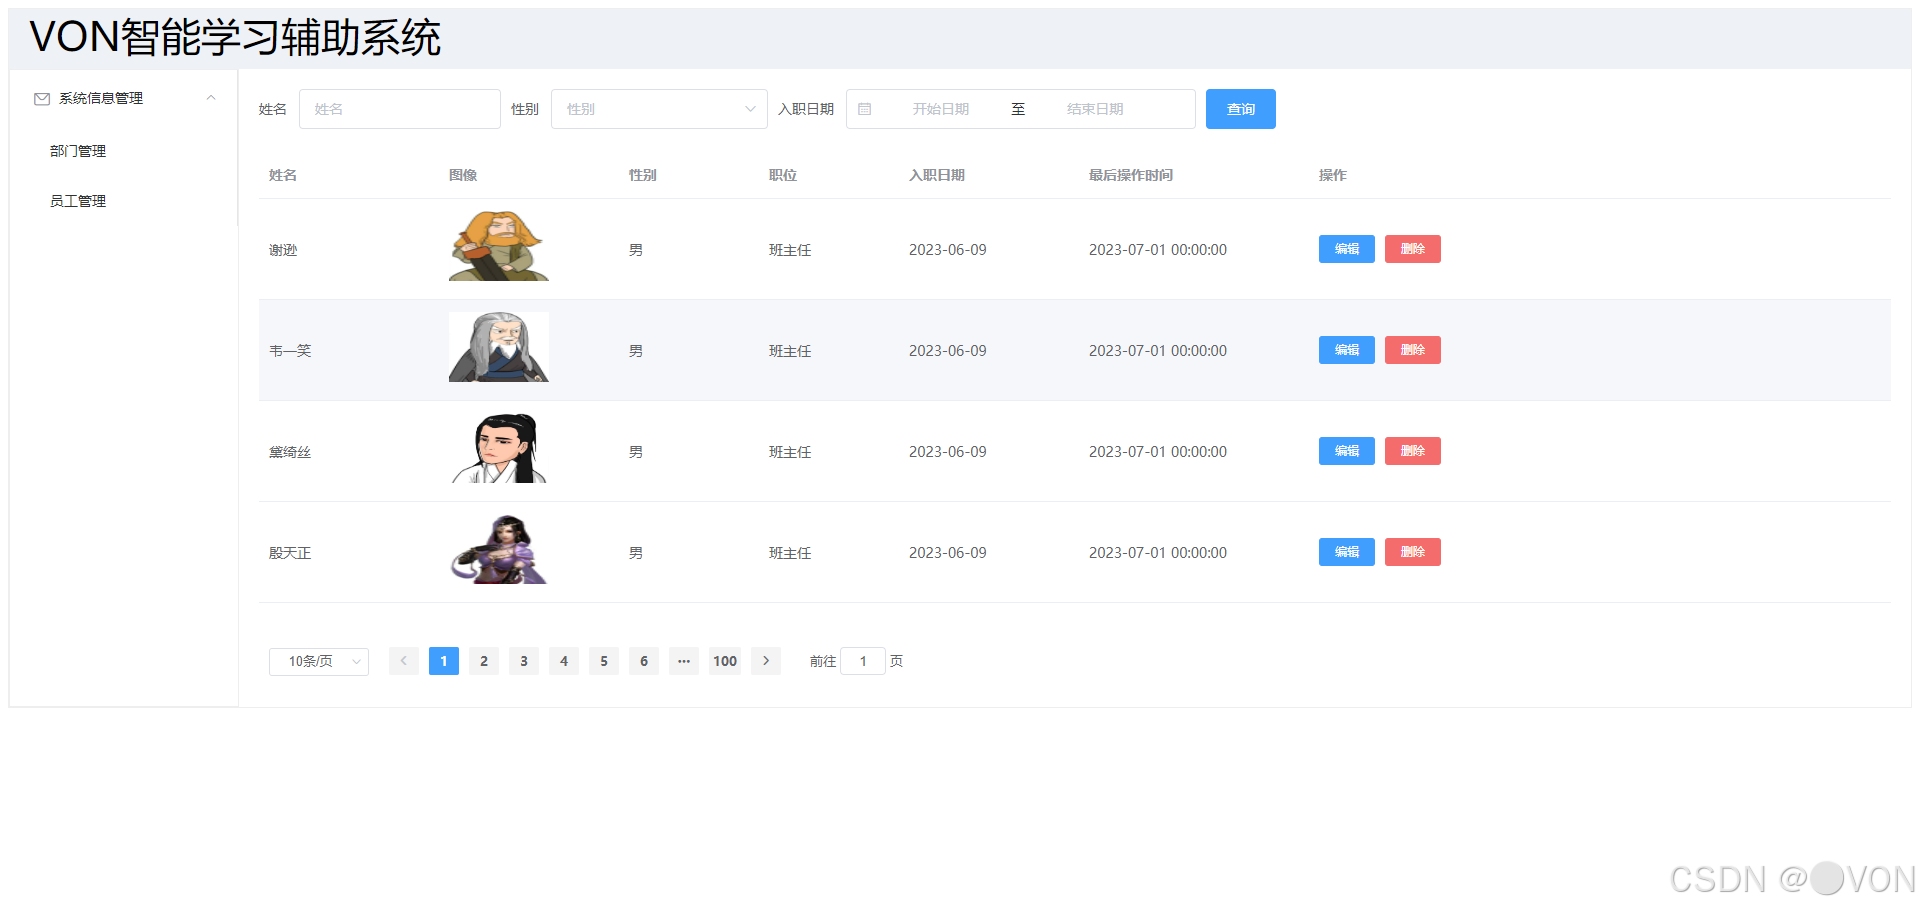
Task: Select 部门管理 in the sidebar
Action: (77, 150)
